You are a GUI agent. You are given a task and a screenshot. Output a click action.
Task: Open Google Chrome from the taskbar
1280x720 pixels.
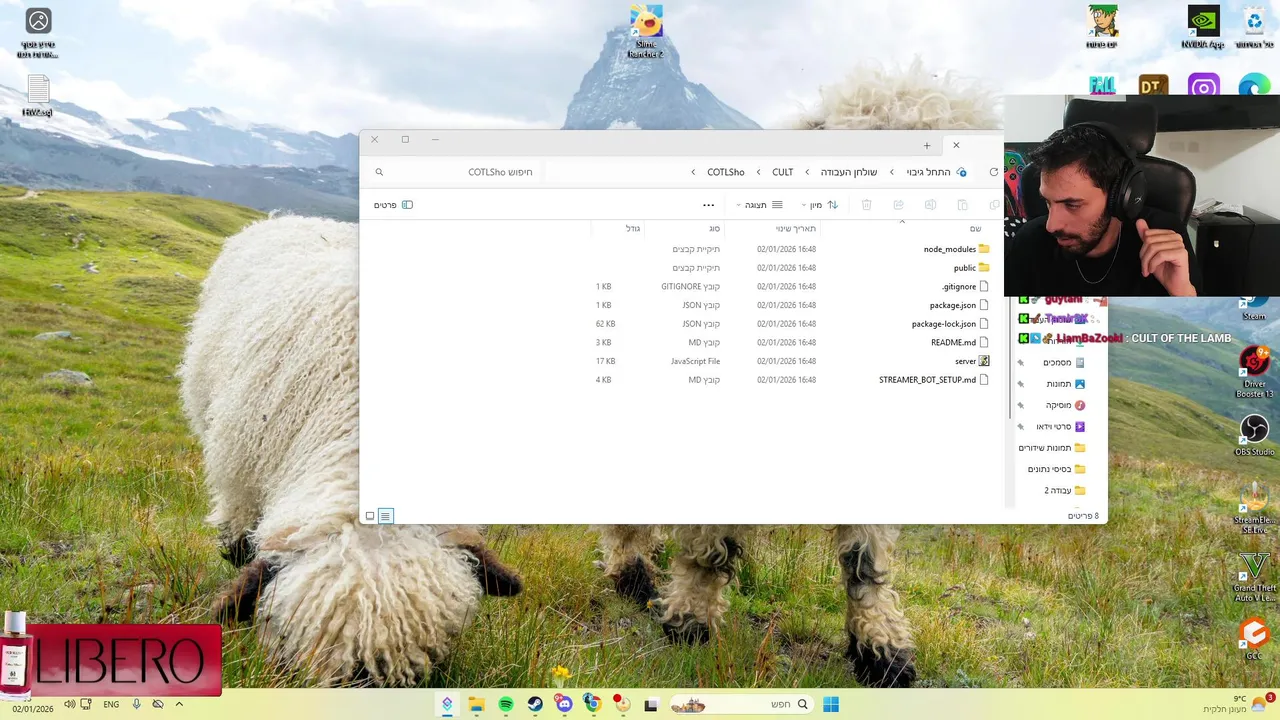pos(593,705)
